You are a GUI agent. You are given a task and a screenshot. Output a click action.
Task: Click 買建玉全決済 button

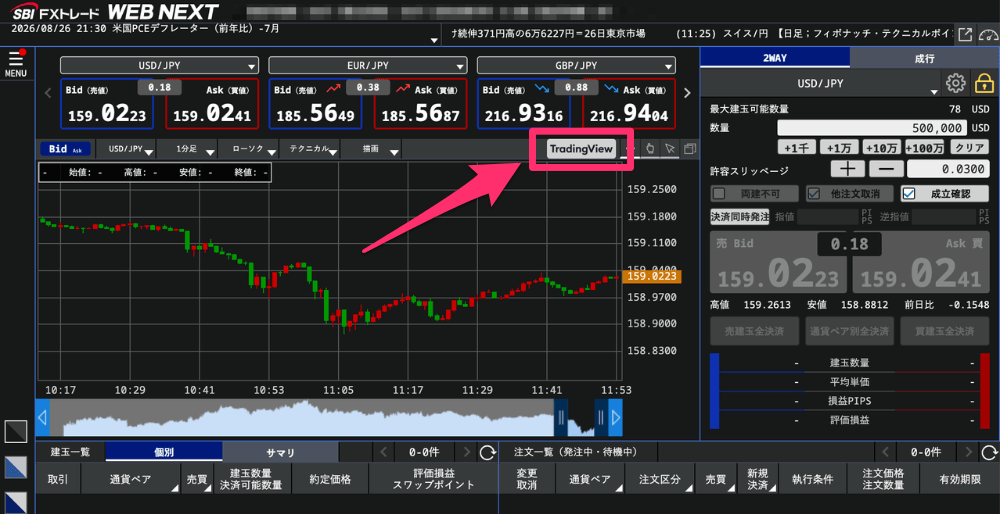(945, 332)
